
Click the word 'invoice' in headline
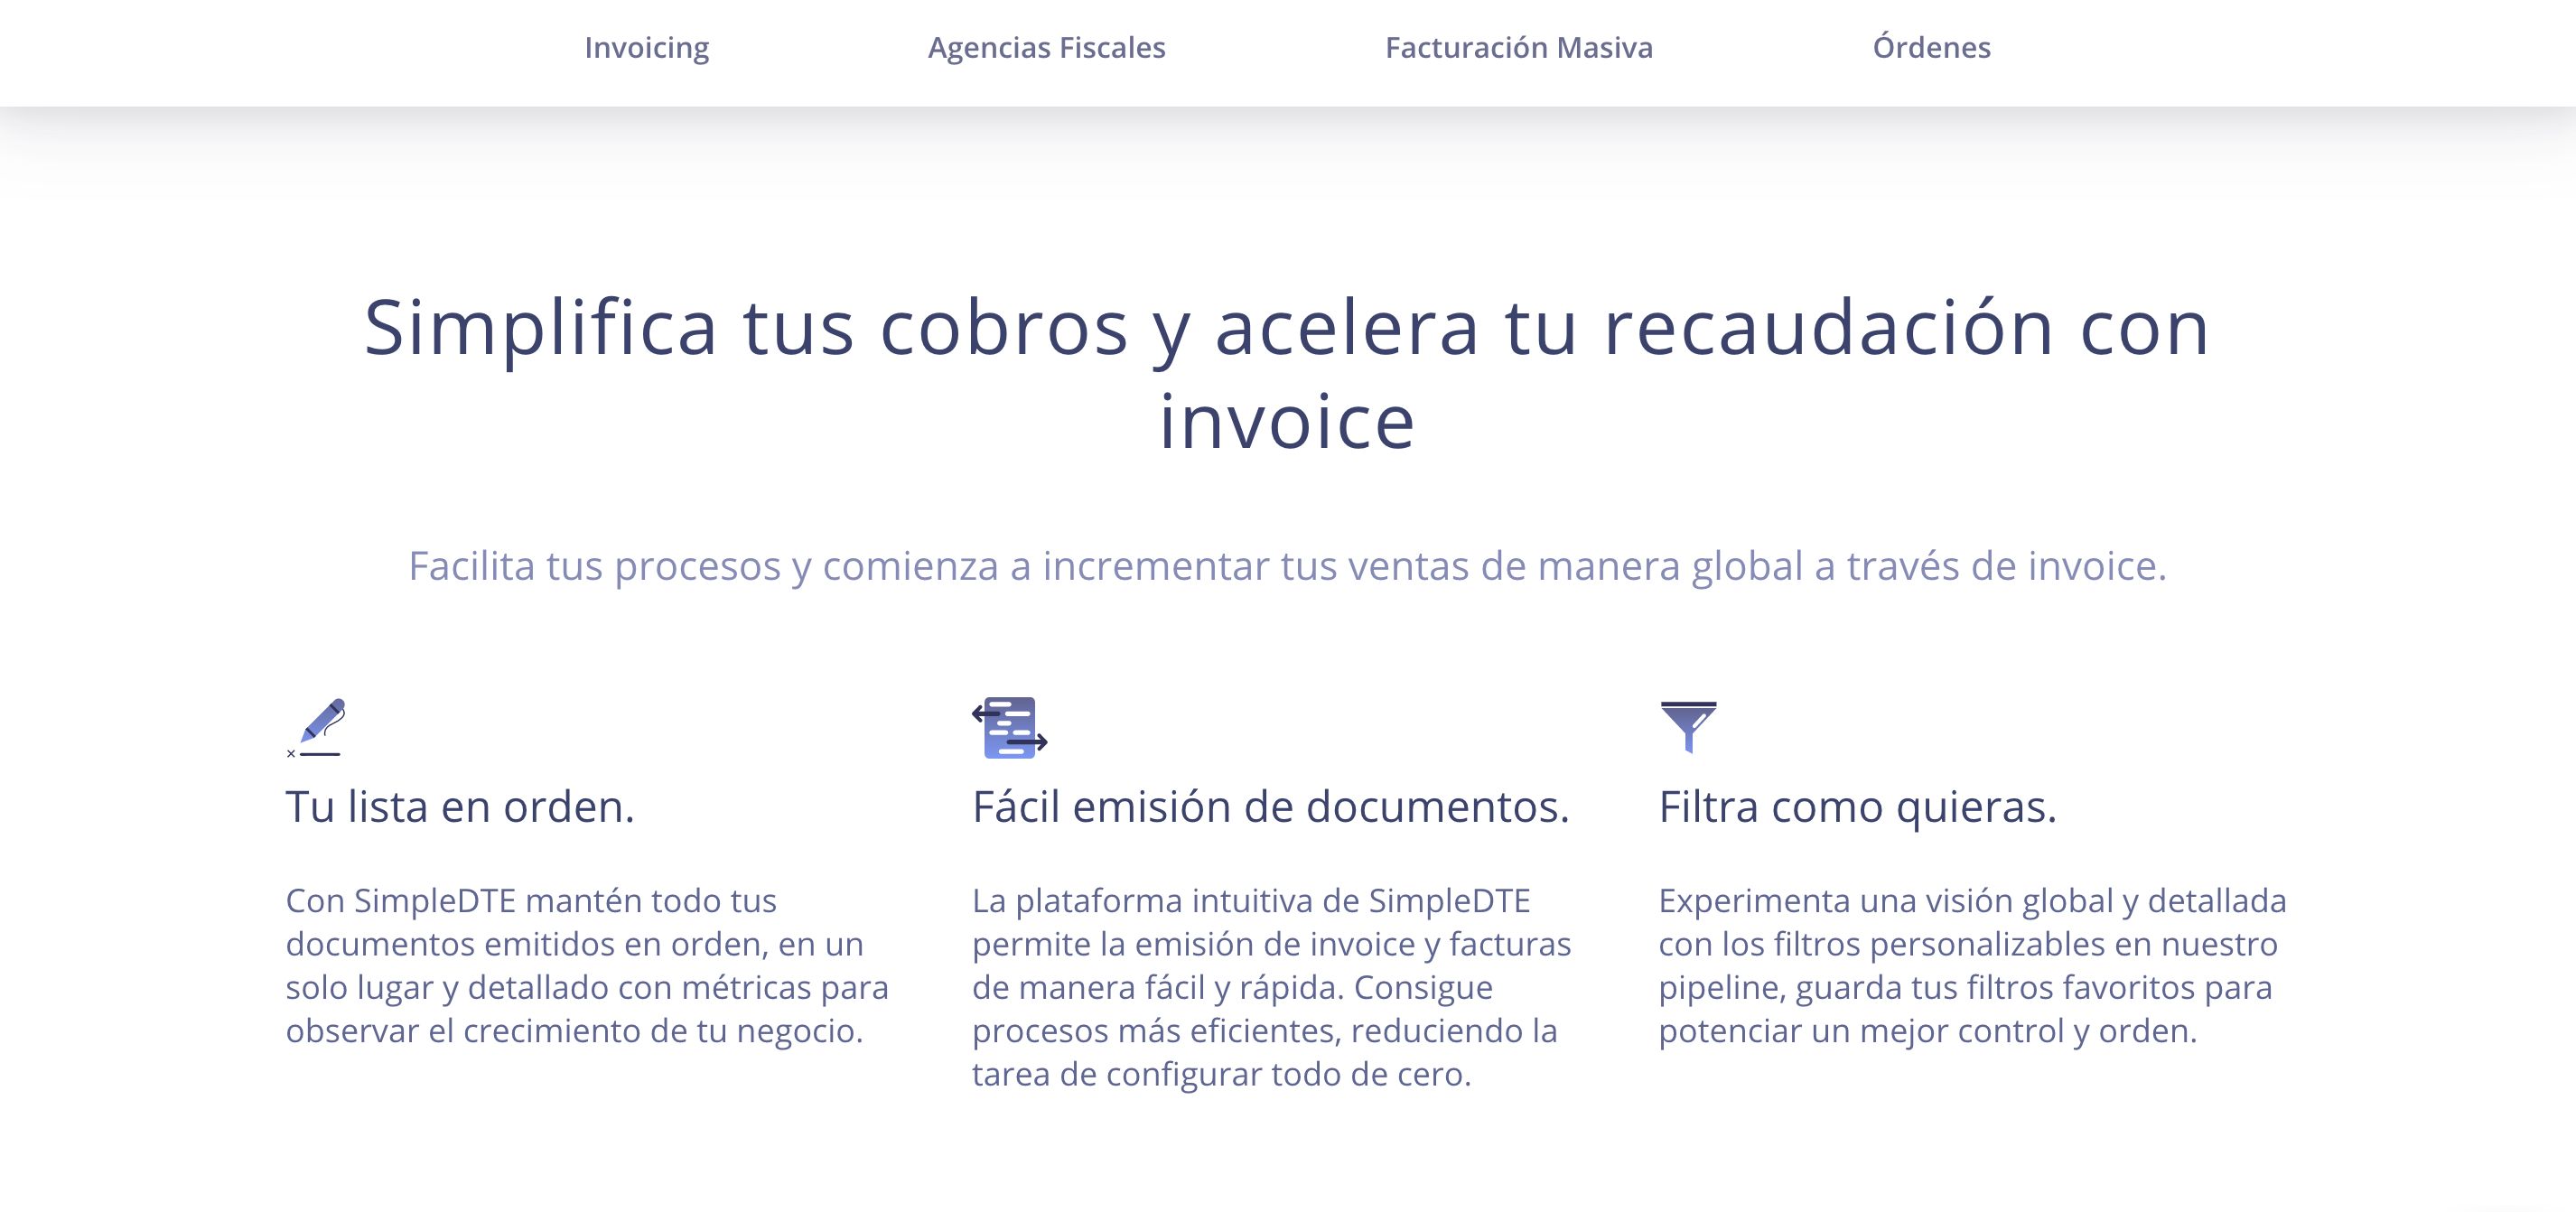point(1287,422)
